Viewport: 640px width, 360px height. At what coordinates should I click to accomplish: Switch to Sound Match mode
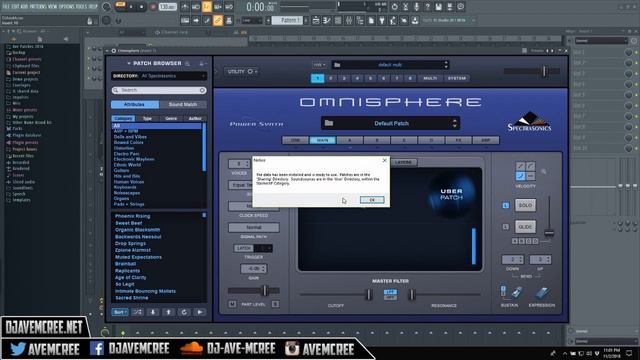[x=182, y=104]
